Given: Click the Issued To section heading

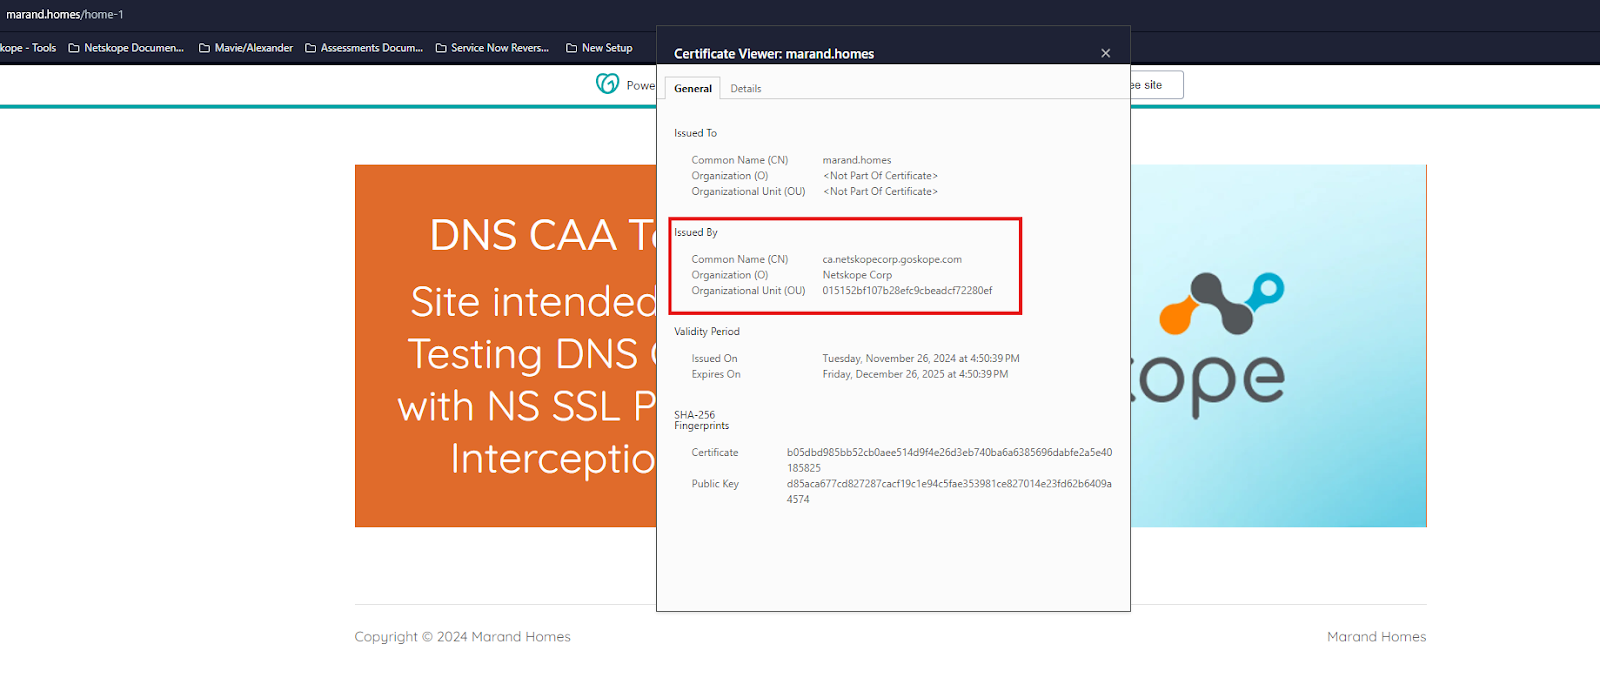Looking at the screenshot, I should [695, 133].
